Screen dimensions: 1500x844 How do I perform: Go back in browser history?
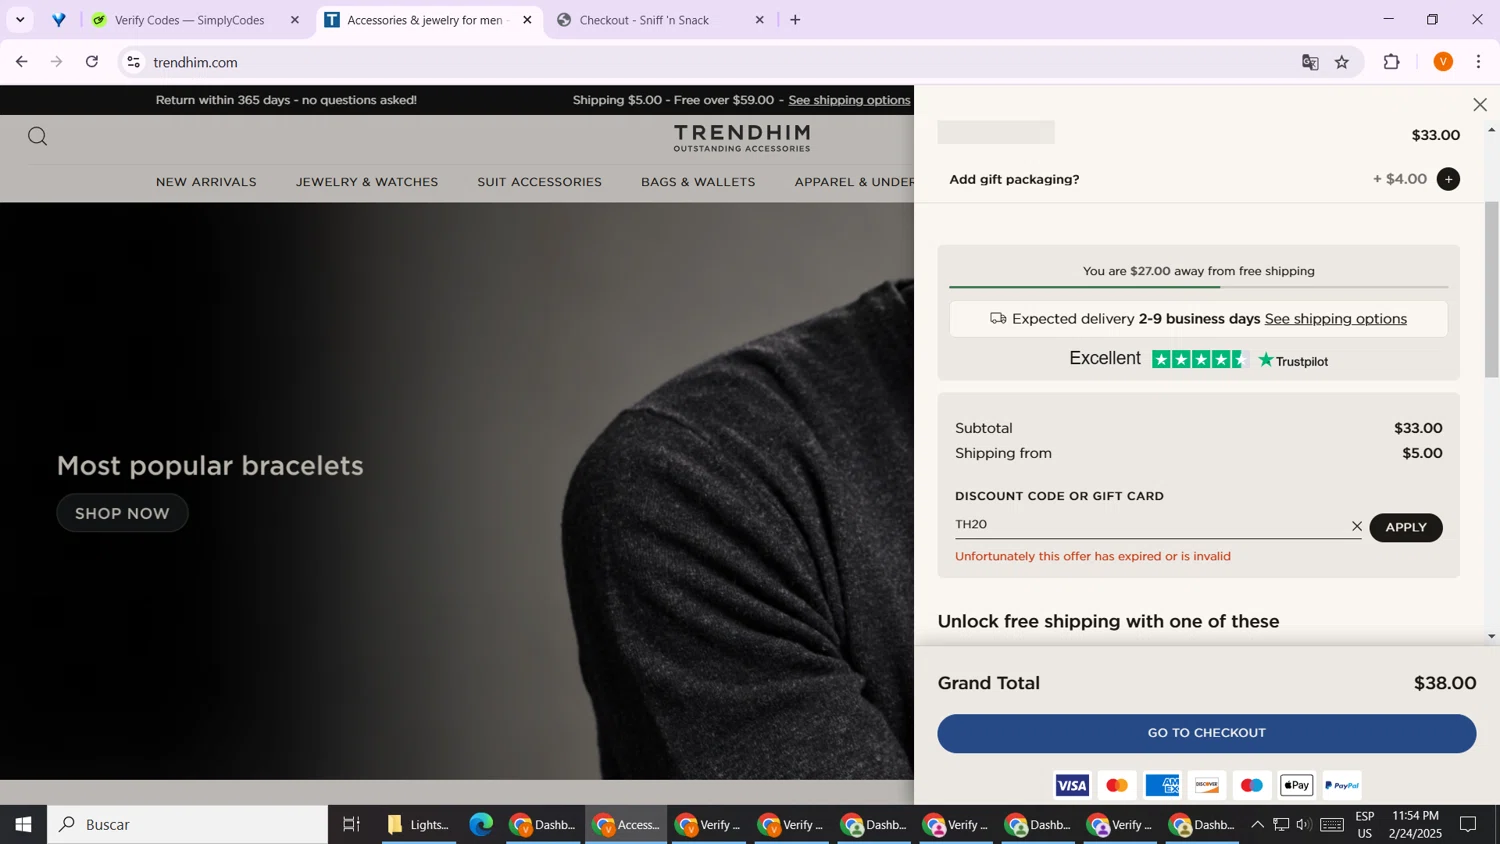tap(22, 62)
